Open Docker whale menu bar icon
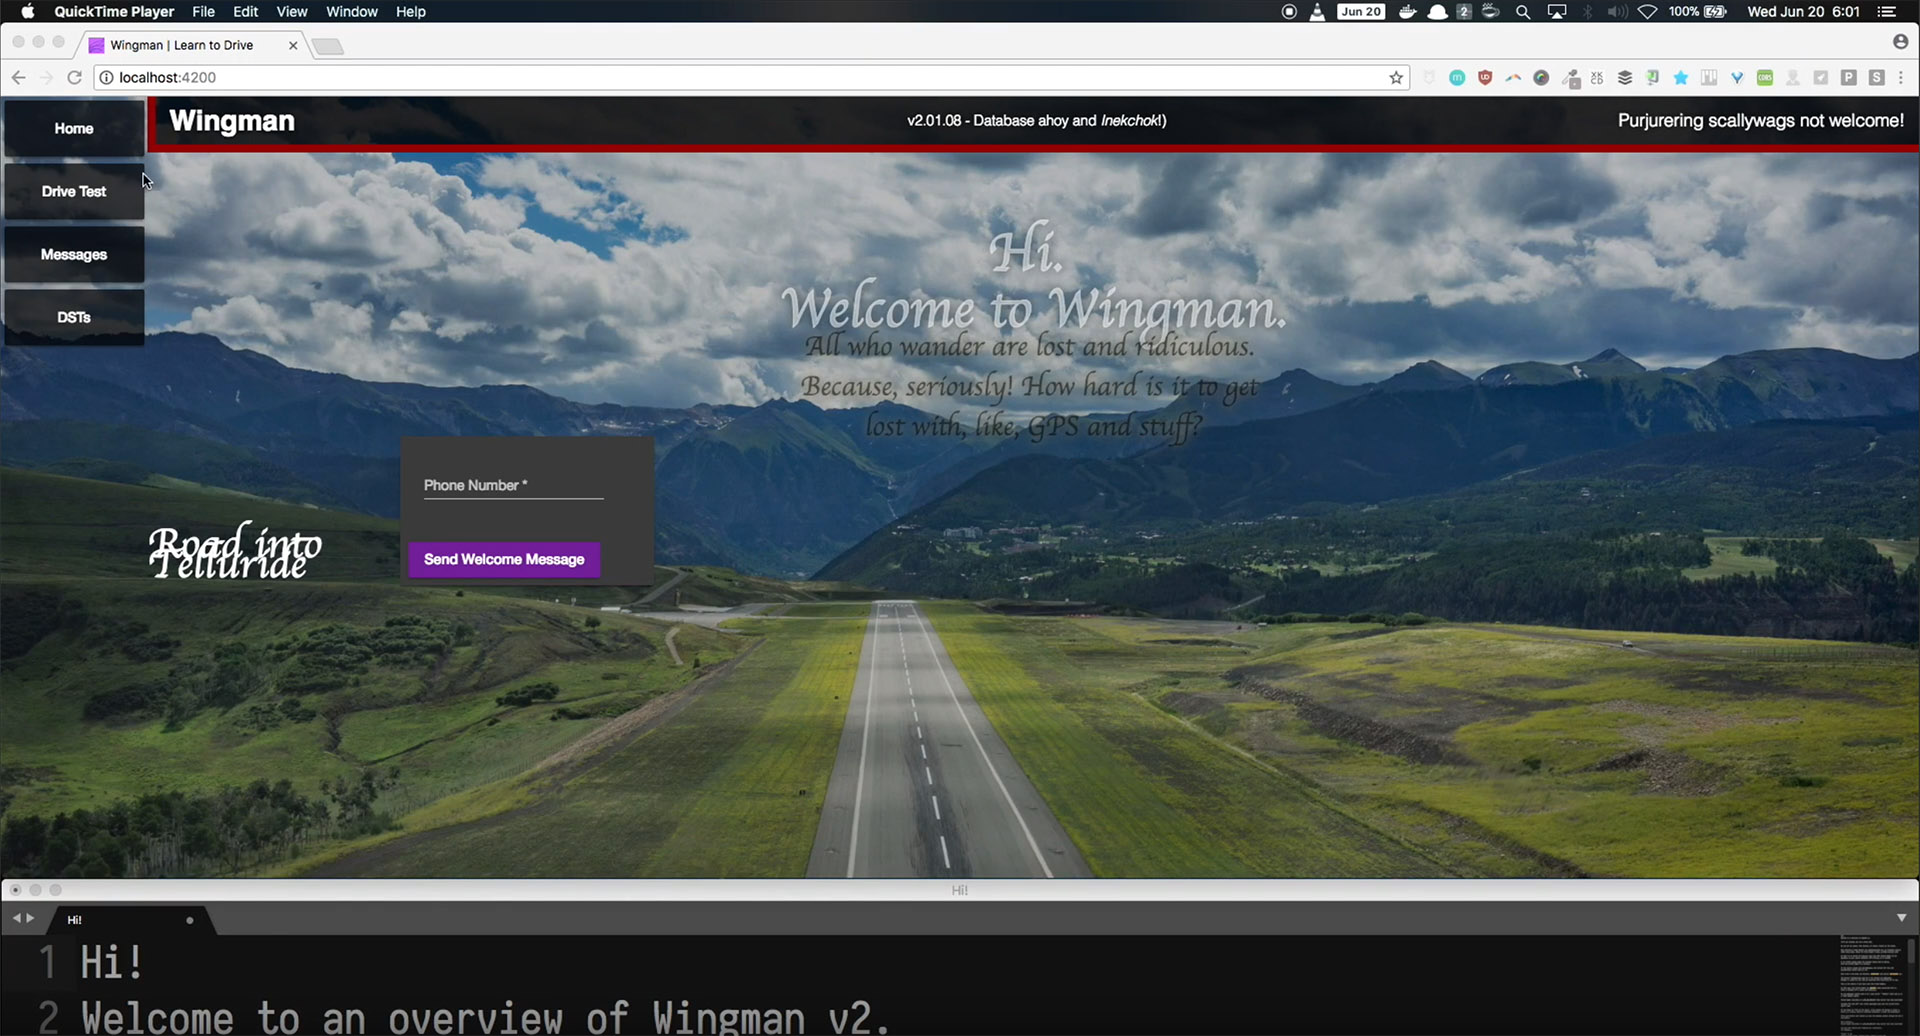The height and width of the screenshot is (1036, 1920). tap(1407, 12)
